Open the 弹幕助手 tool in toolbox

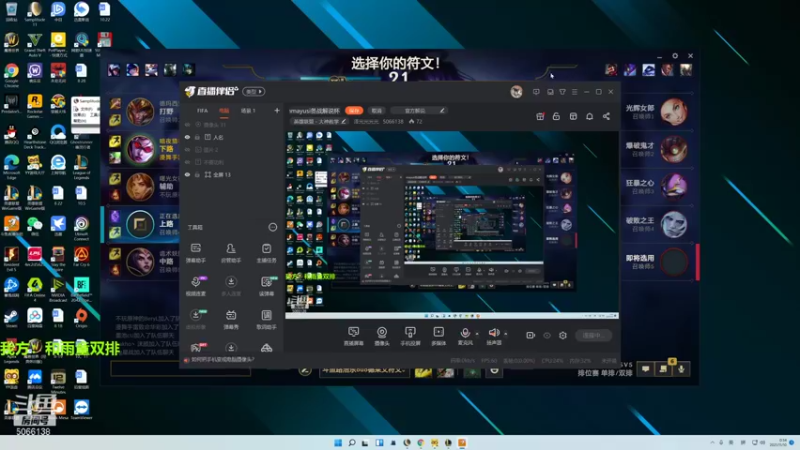pos(195,253)
